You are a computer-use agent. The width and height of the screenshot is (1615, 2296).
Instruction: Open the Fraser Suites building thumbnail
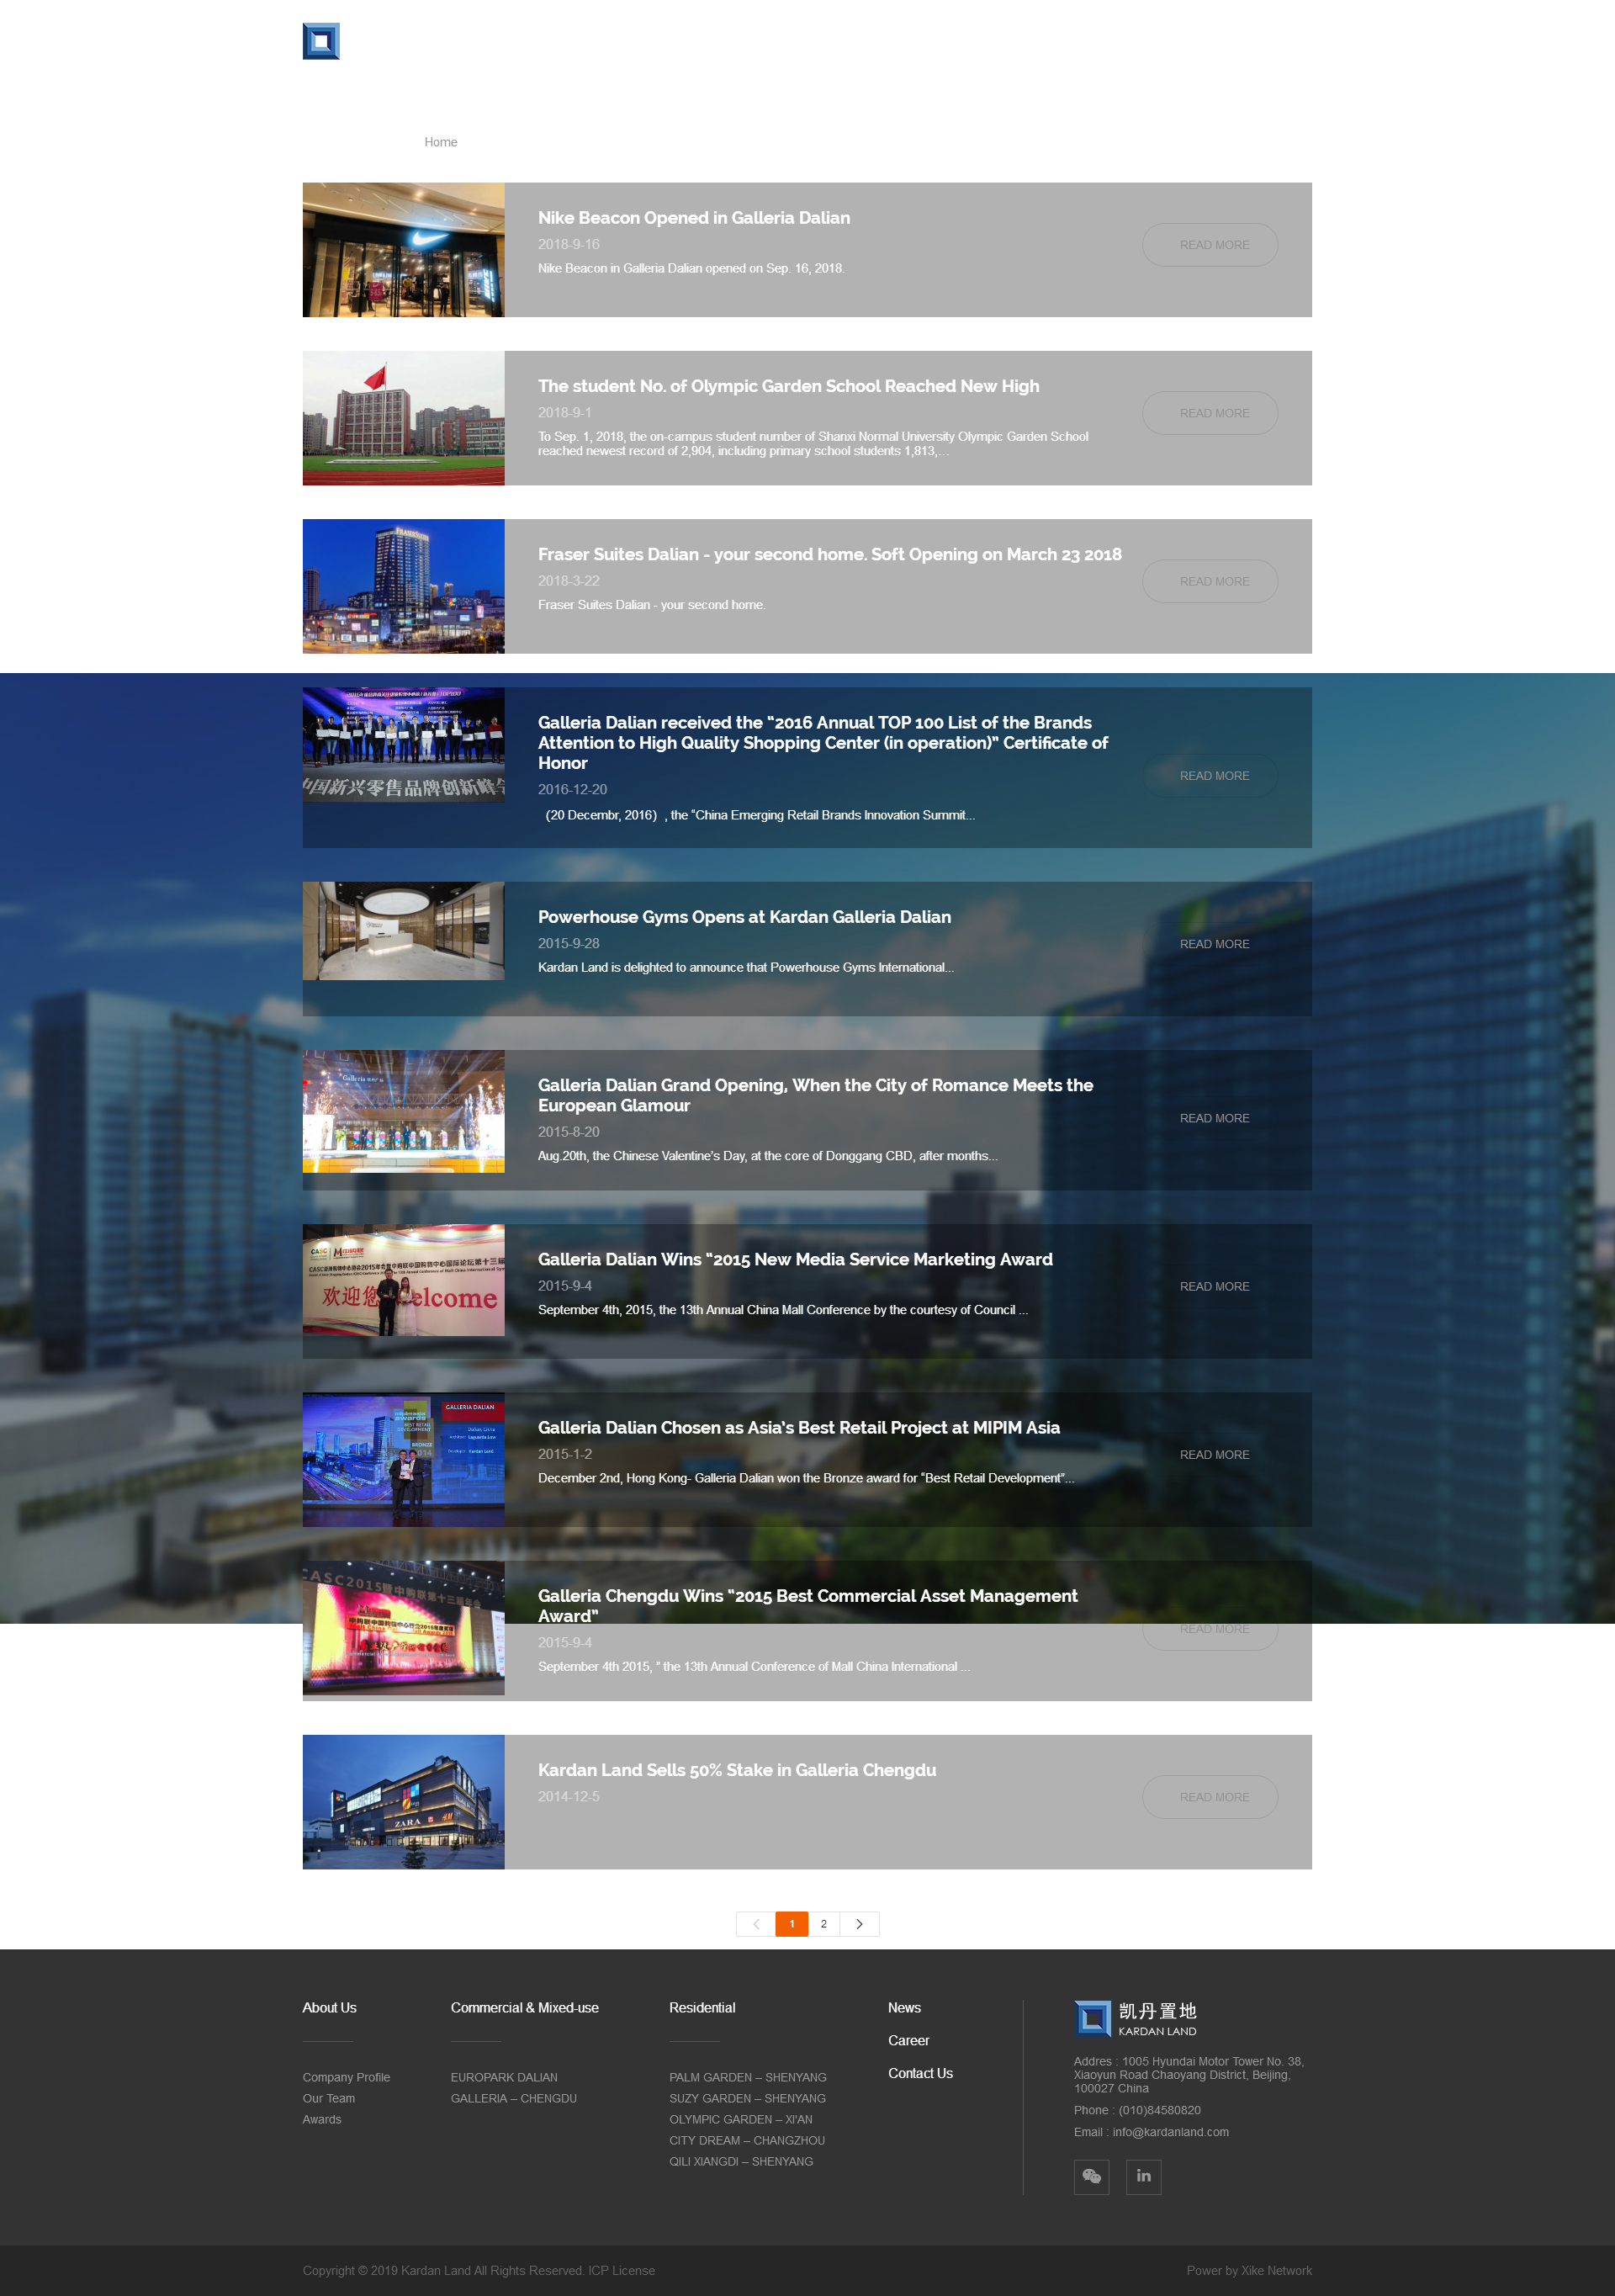tap(403, 586)
